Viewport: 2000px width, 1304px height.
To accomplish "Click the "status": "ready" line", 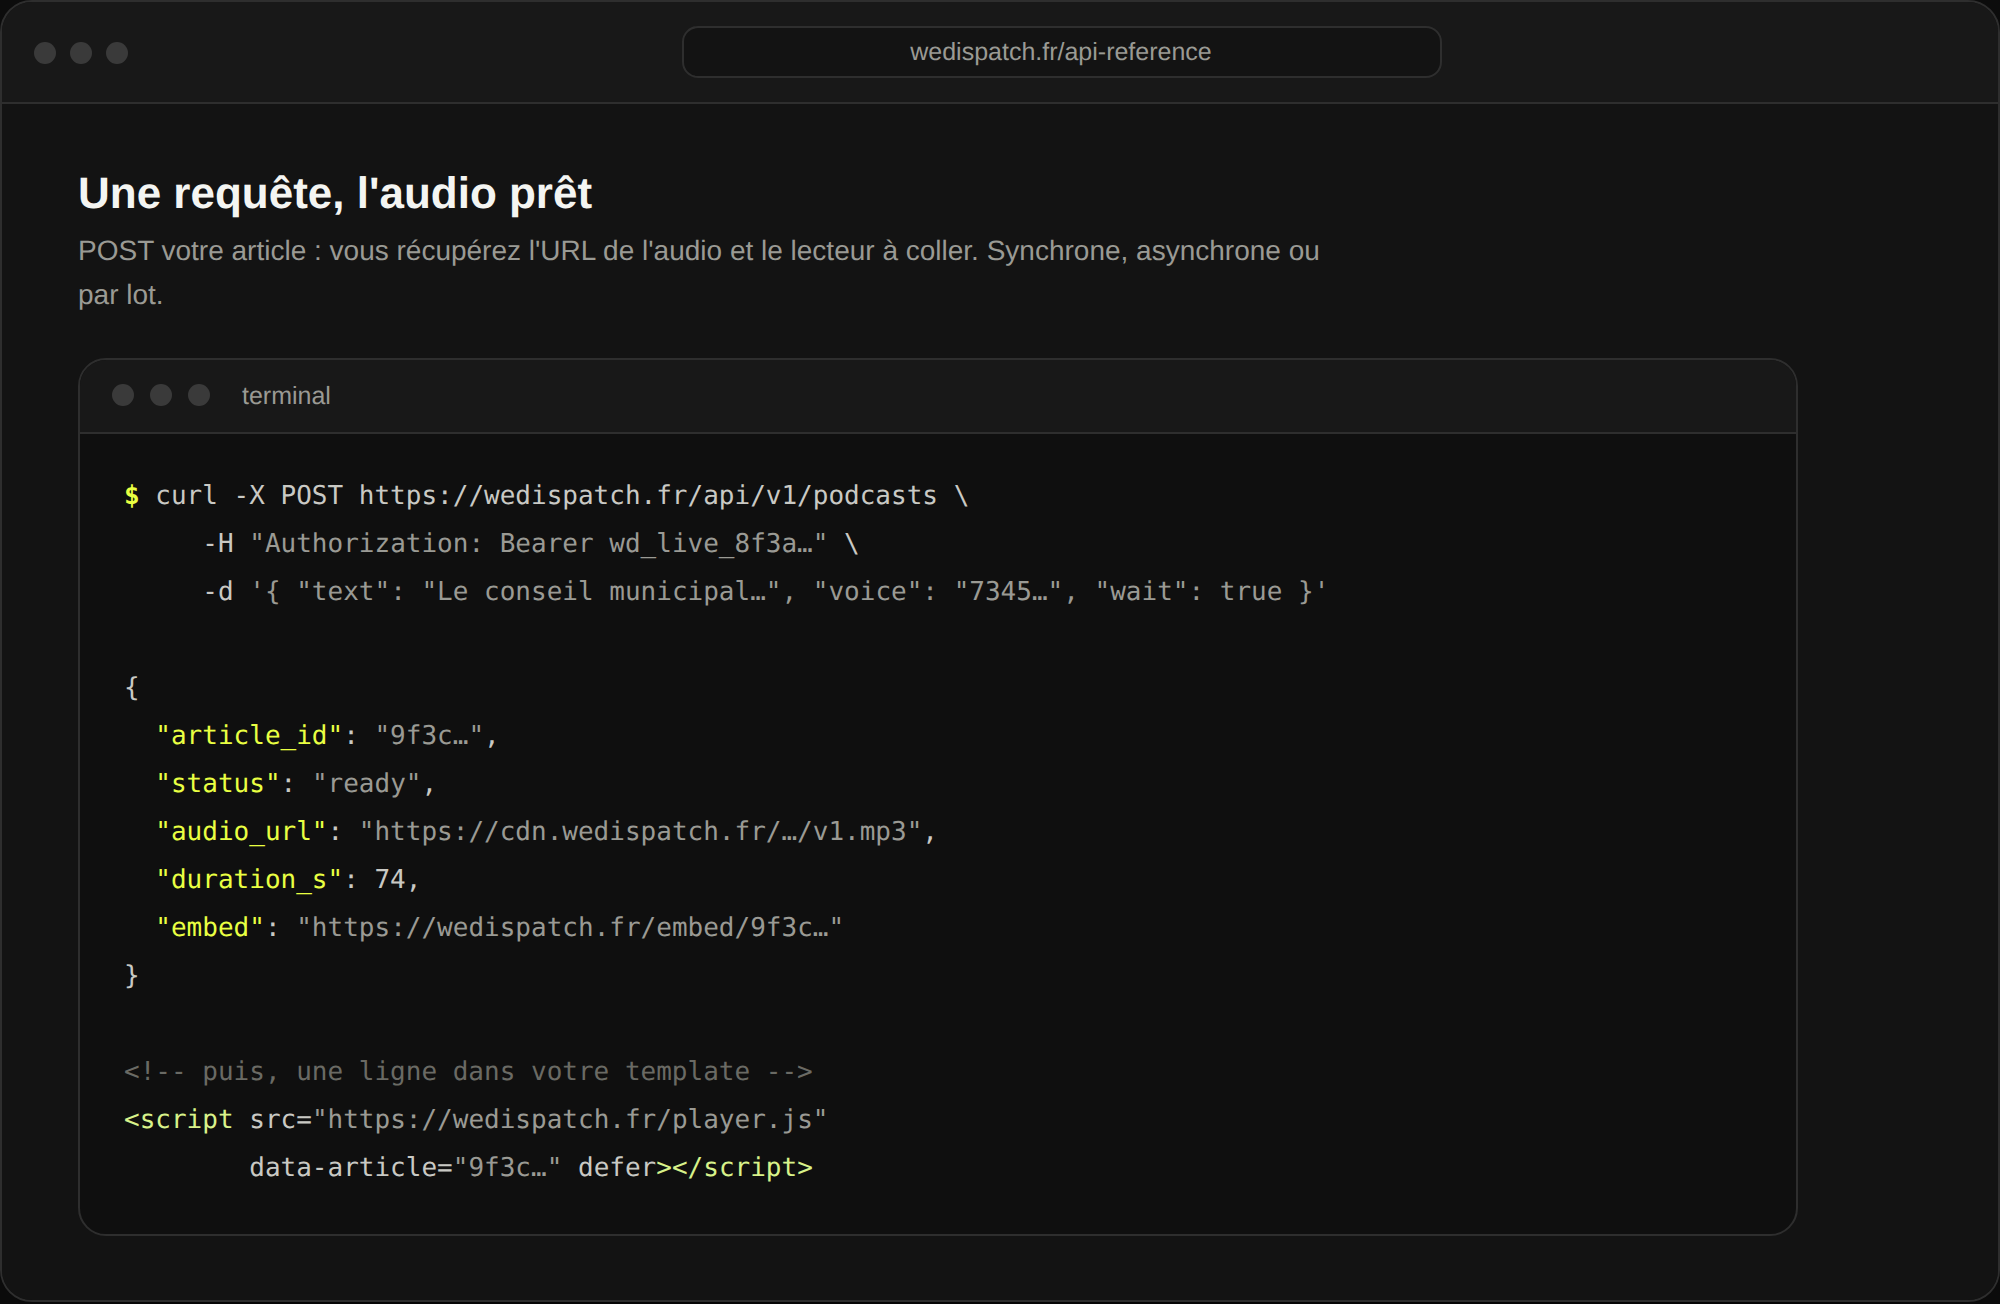I will click(x=296, y=784).
